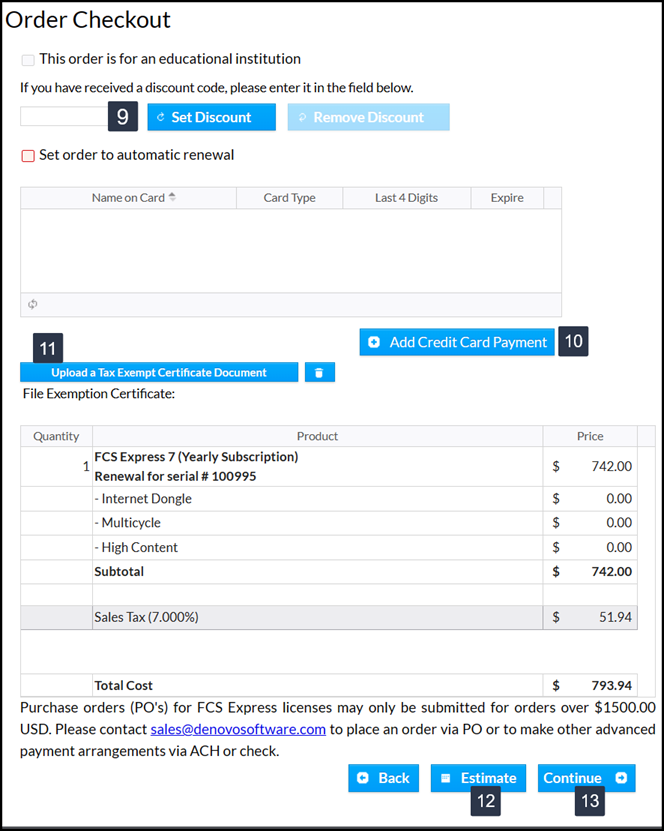Click the icon on the Estimate button
The image size is (664, 831).
[445, 778]
